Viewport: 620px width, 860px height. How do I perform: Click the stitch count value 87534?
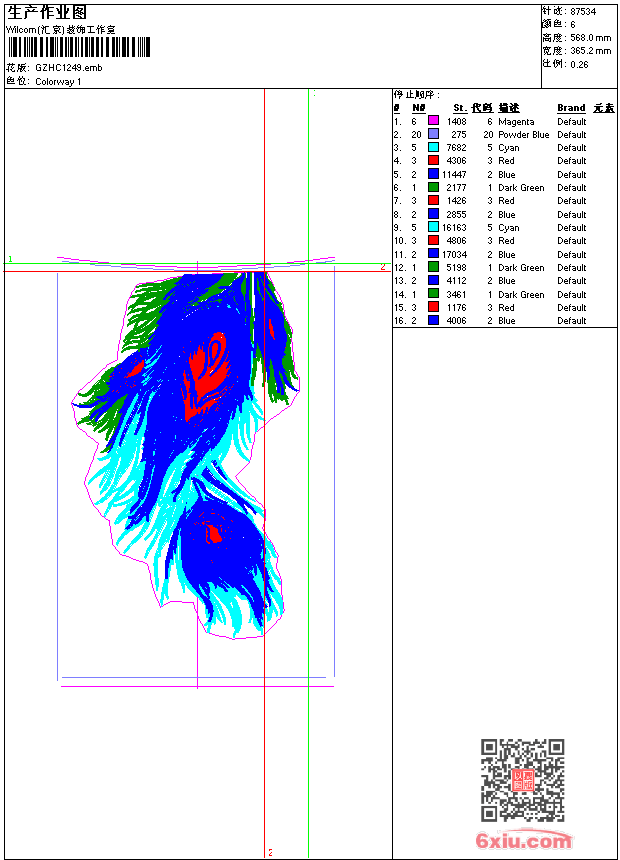coord(583,12)
